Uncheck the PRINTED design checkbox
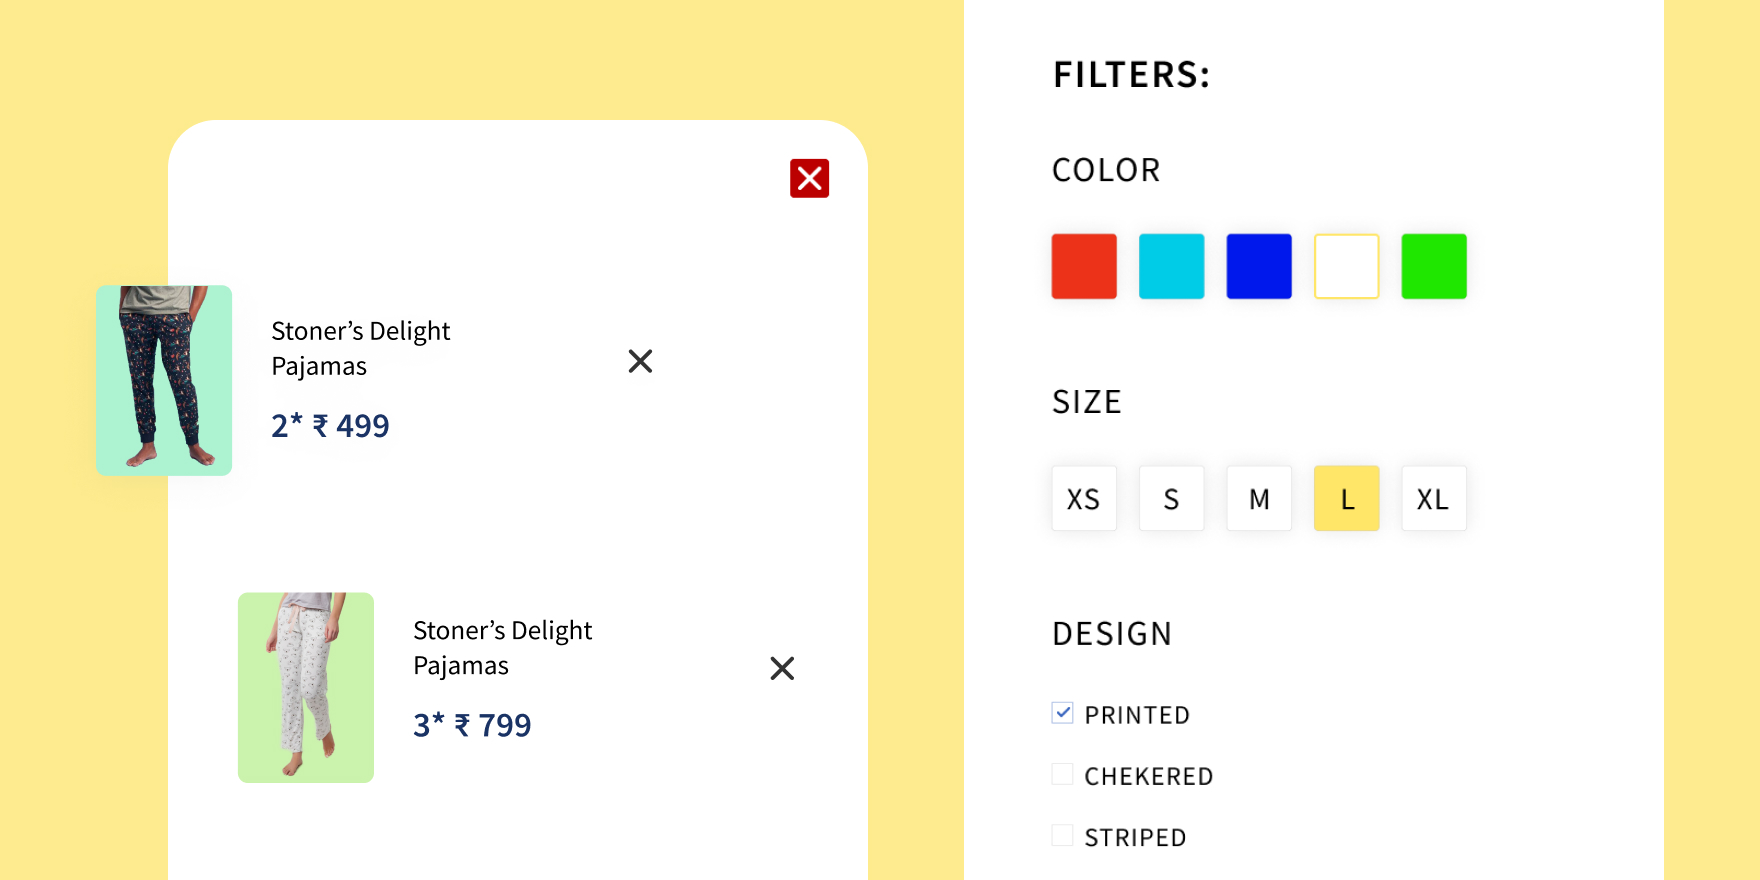The image size is (1760, 880). (1062, 713)
